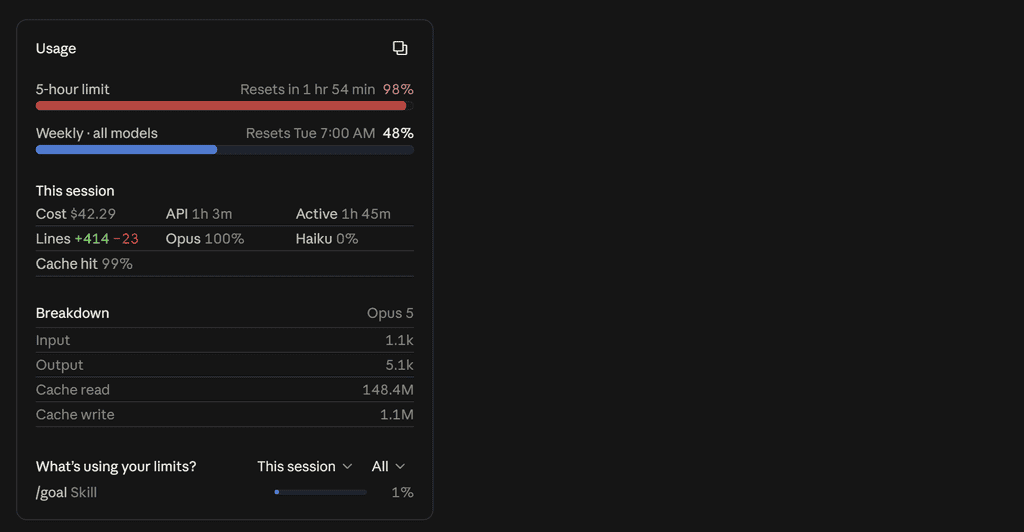
Task: Click the Lines +414 −23 stat
Action: [x=87, y=239]
